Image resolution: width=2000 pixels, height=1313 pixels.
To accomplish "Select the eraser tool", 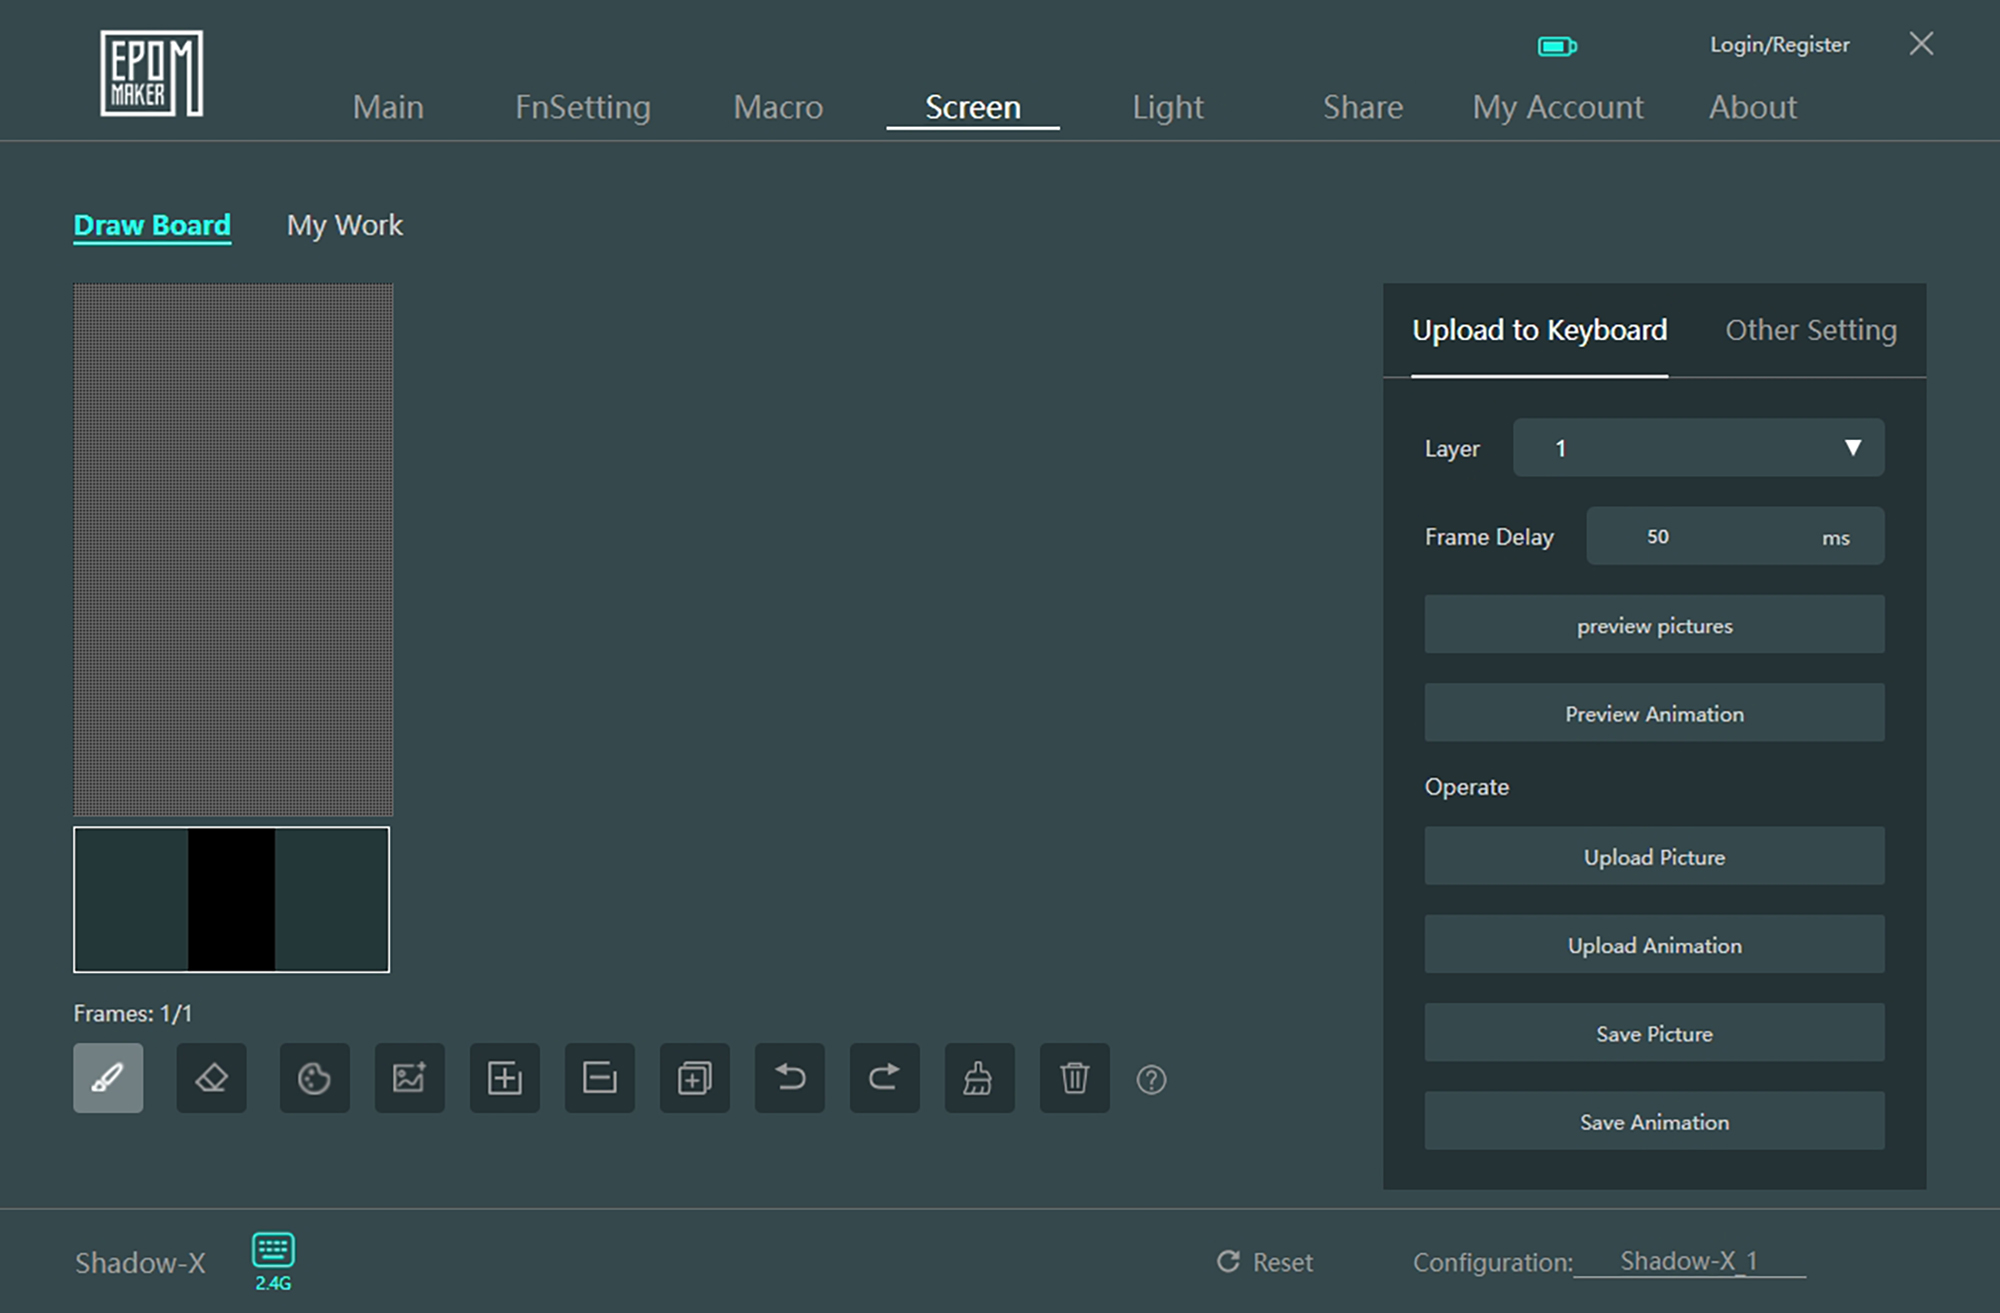I will (x=211, y=1078).
